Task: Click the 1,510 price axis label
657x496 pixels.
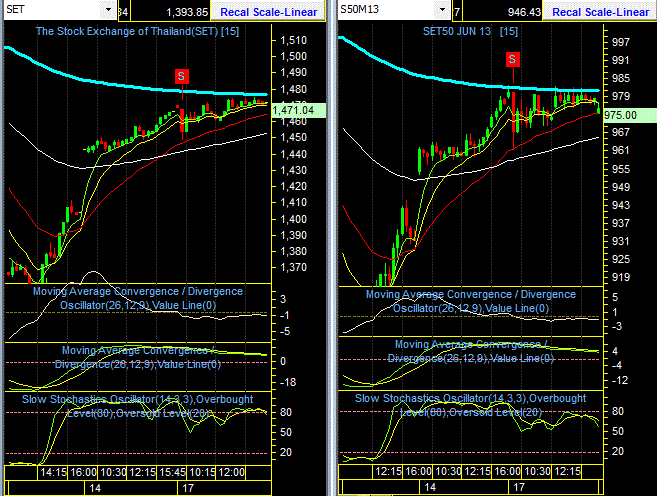Action: tap(293, 41)
